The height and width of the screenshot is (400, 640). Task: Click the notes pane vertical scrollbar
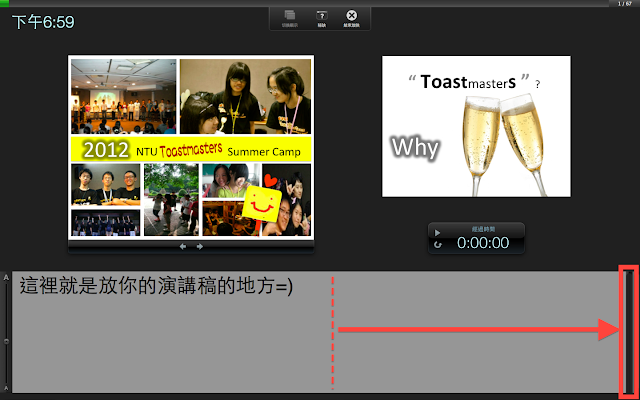pyautogui.click(x=629, y=331)
